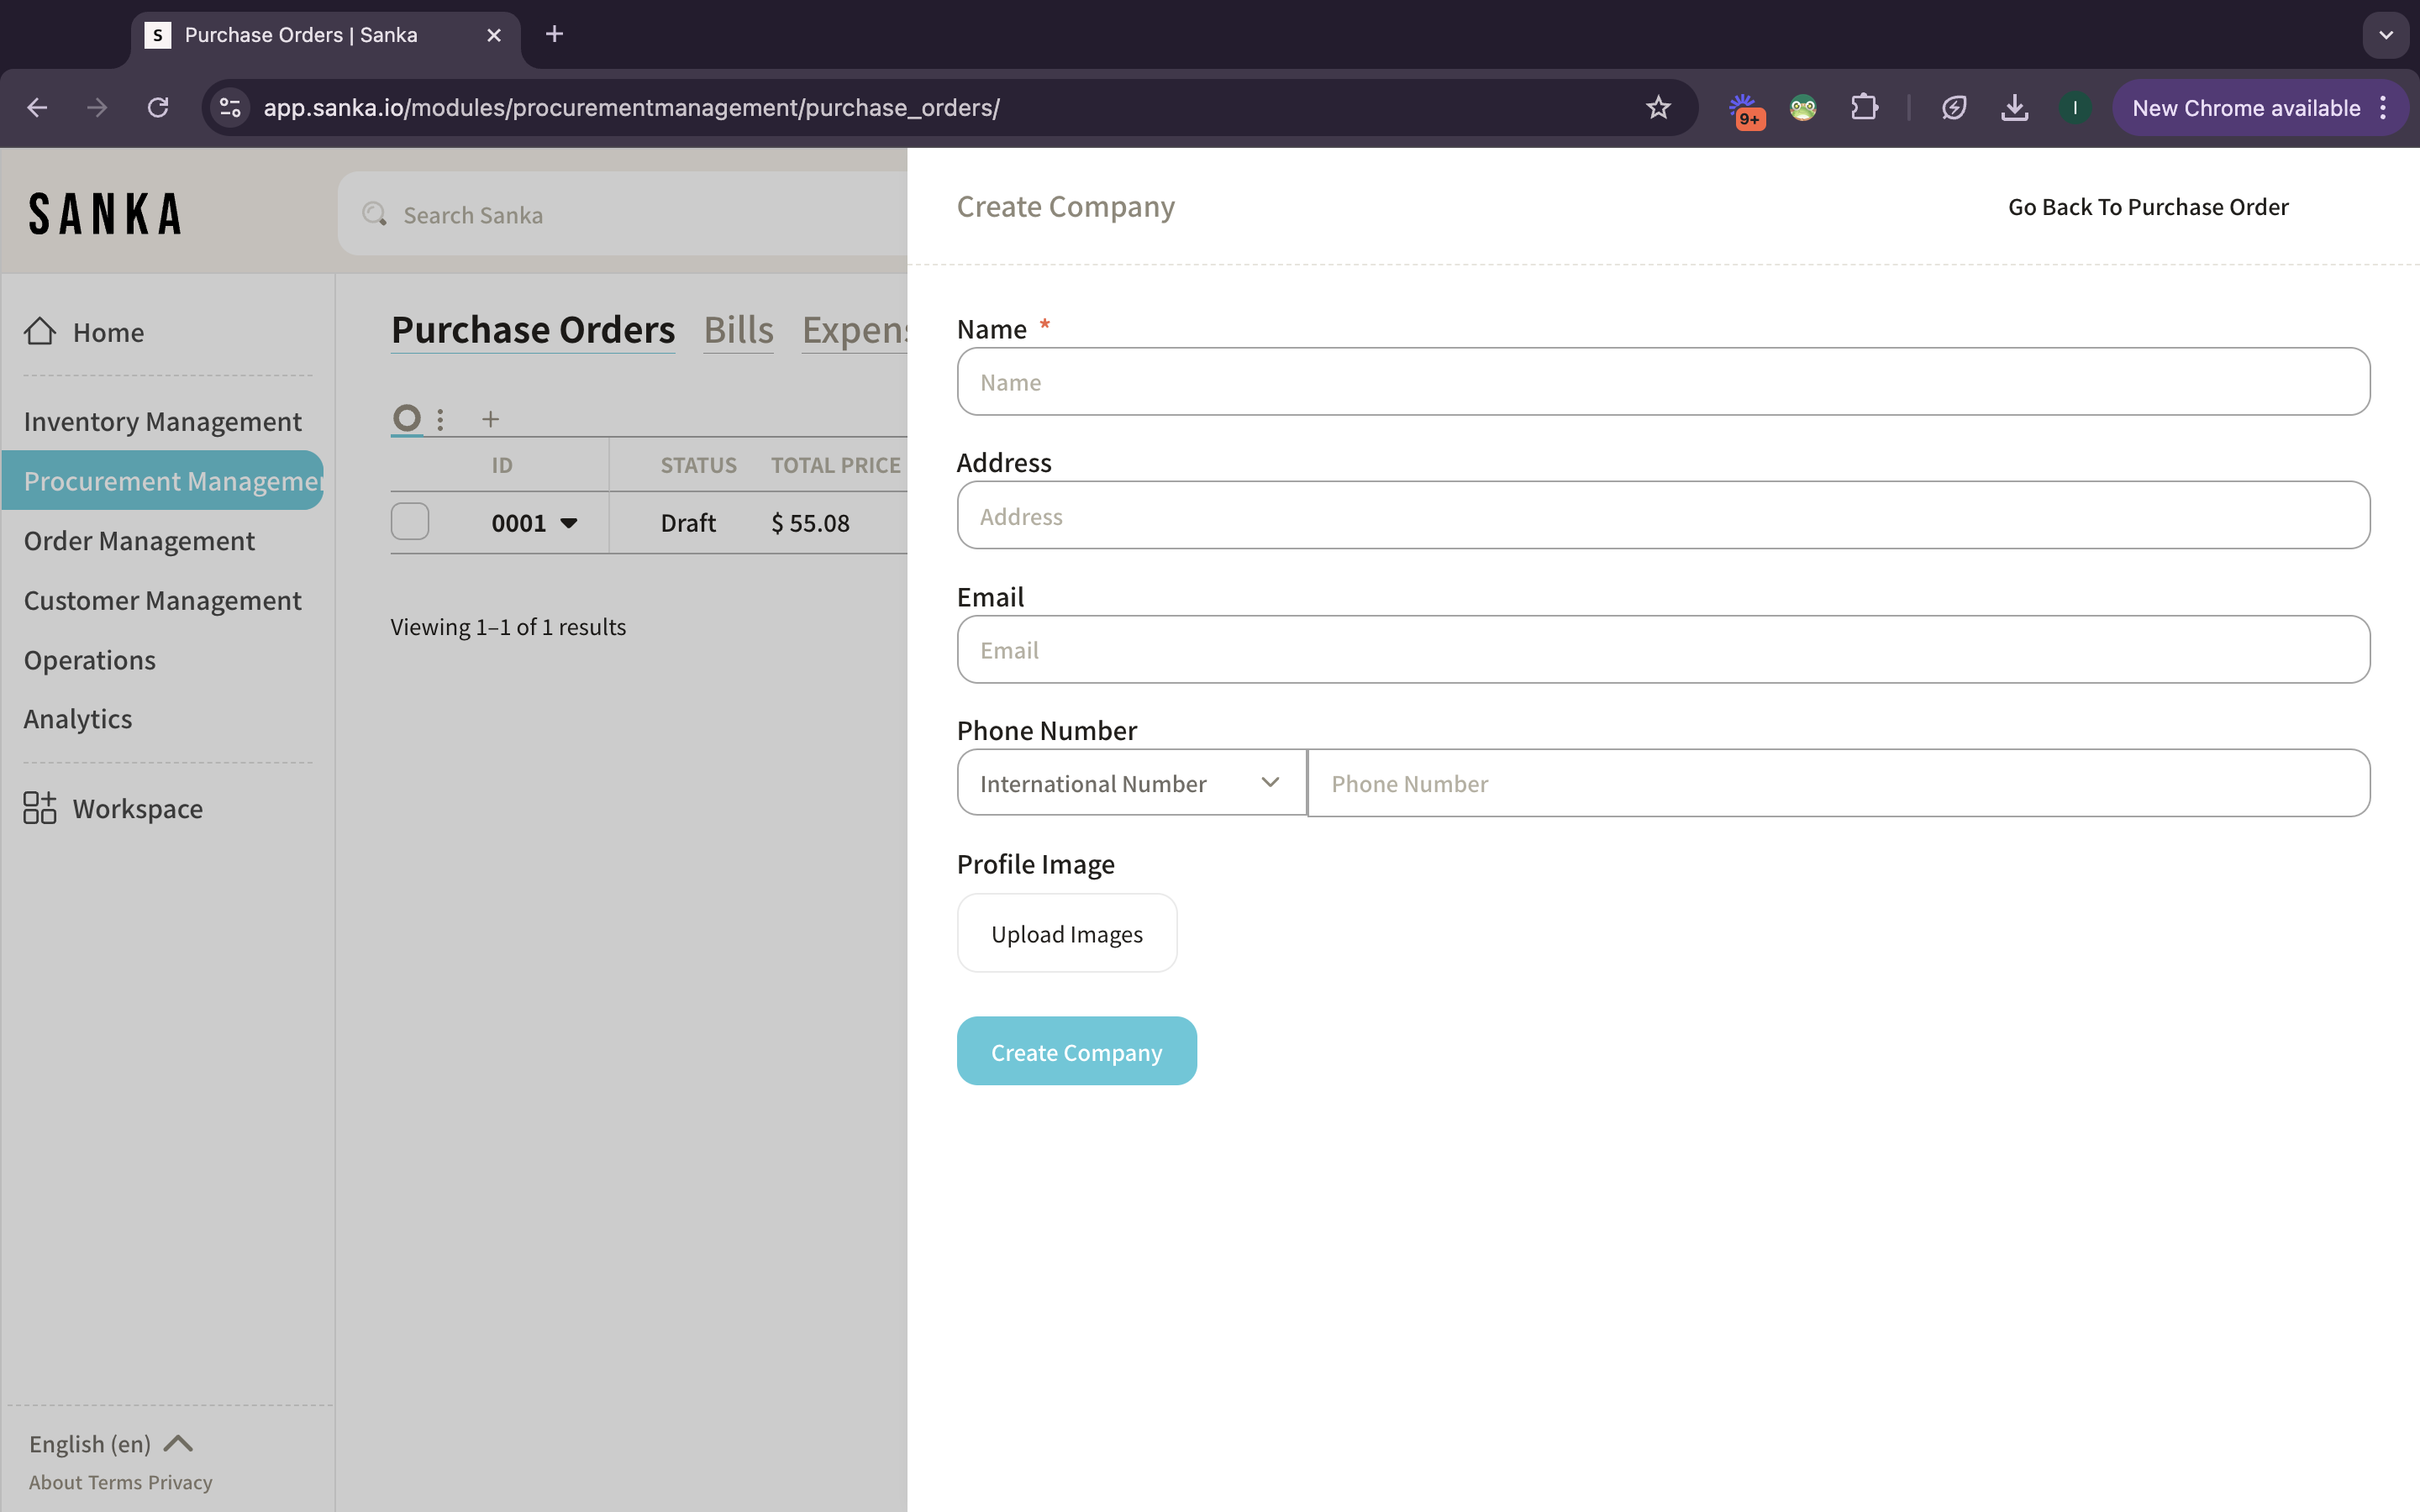Click the Home icon in sidebar
This screenshot has width=2420, height=1512.
pyautogui.click(x=40, y=331)
